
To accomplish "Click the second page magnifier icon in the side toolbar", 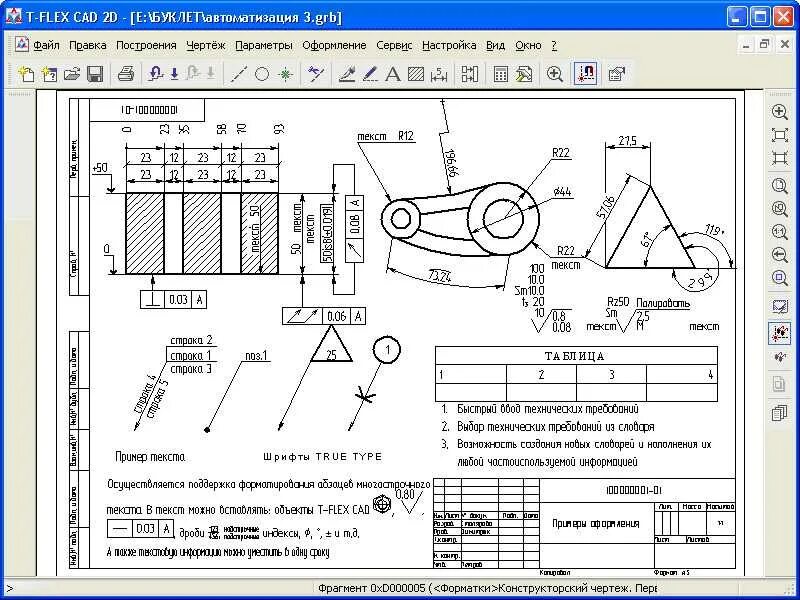I will click(x=780, y=209).
